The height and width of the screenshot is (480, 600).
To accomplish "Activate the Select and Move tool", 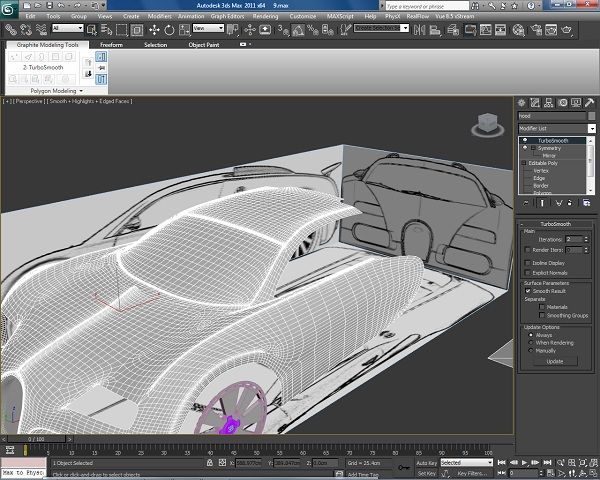I will click(154, 29).
